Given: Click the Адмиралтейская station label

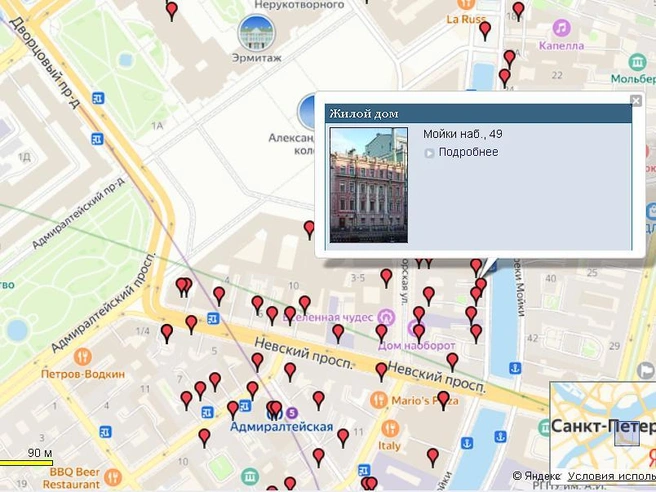Looking at the screenshot, I should [282, 427].
